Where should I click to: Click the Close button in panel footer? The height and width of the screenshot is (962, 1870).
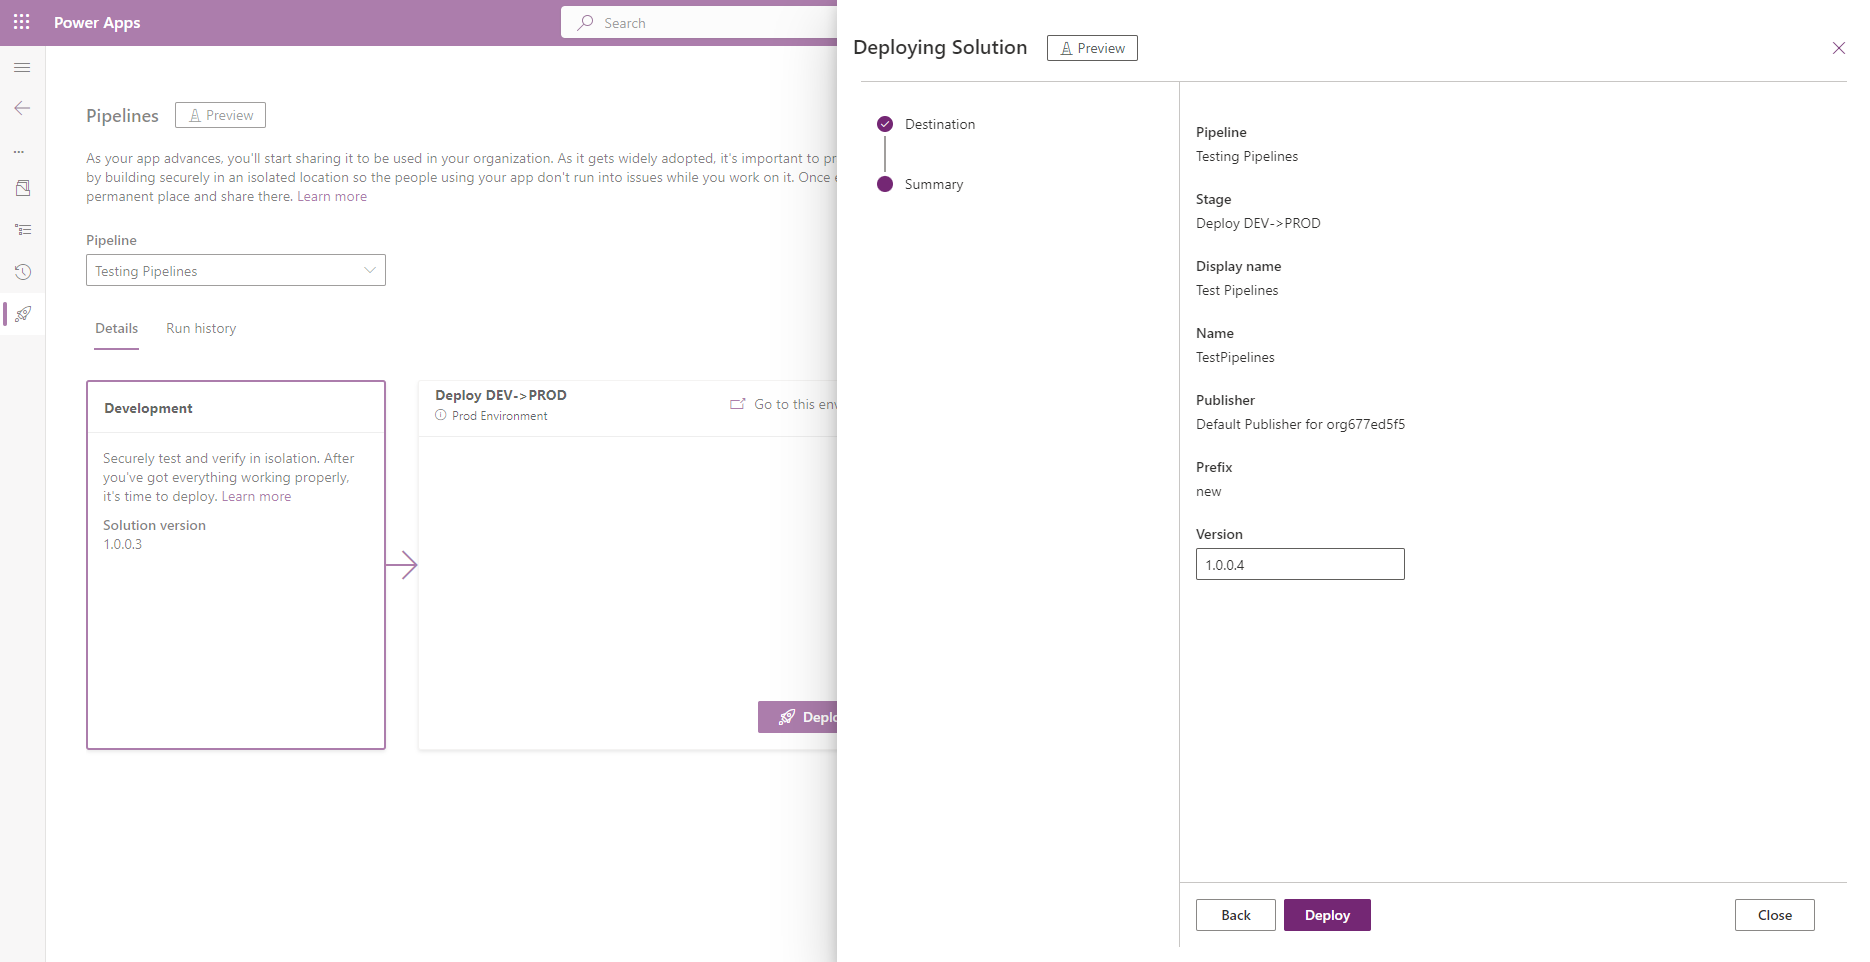point(1775,915)
